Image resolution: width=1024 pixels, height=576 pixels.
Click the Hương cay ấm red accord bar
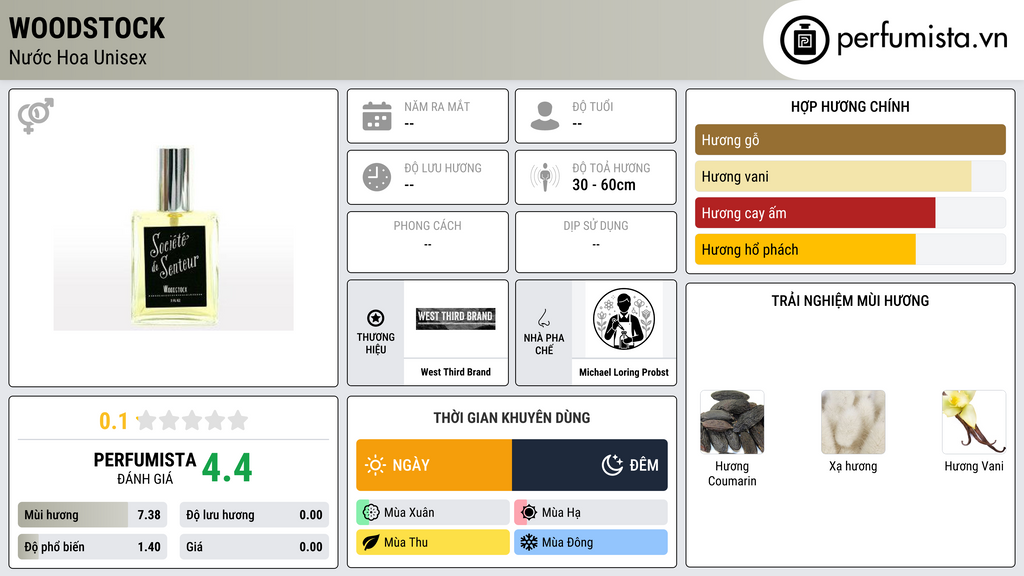pos(850,213)
